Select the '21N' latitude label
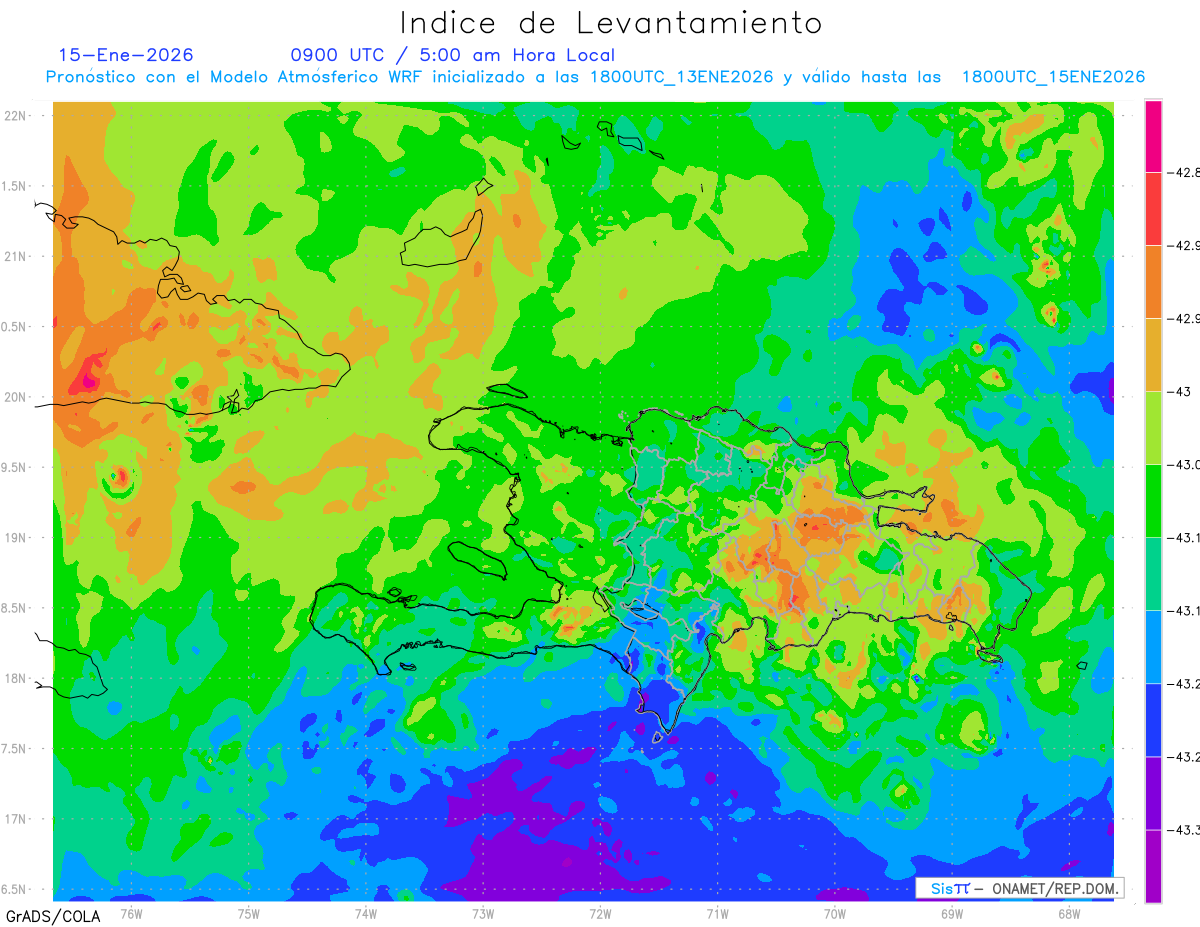Image resolution: width=1200 pixels, height=927 pixels. [16, 256]
